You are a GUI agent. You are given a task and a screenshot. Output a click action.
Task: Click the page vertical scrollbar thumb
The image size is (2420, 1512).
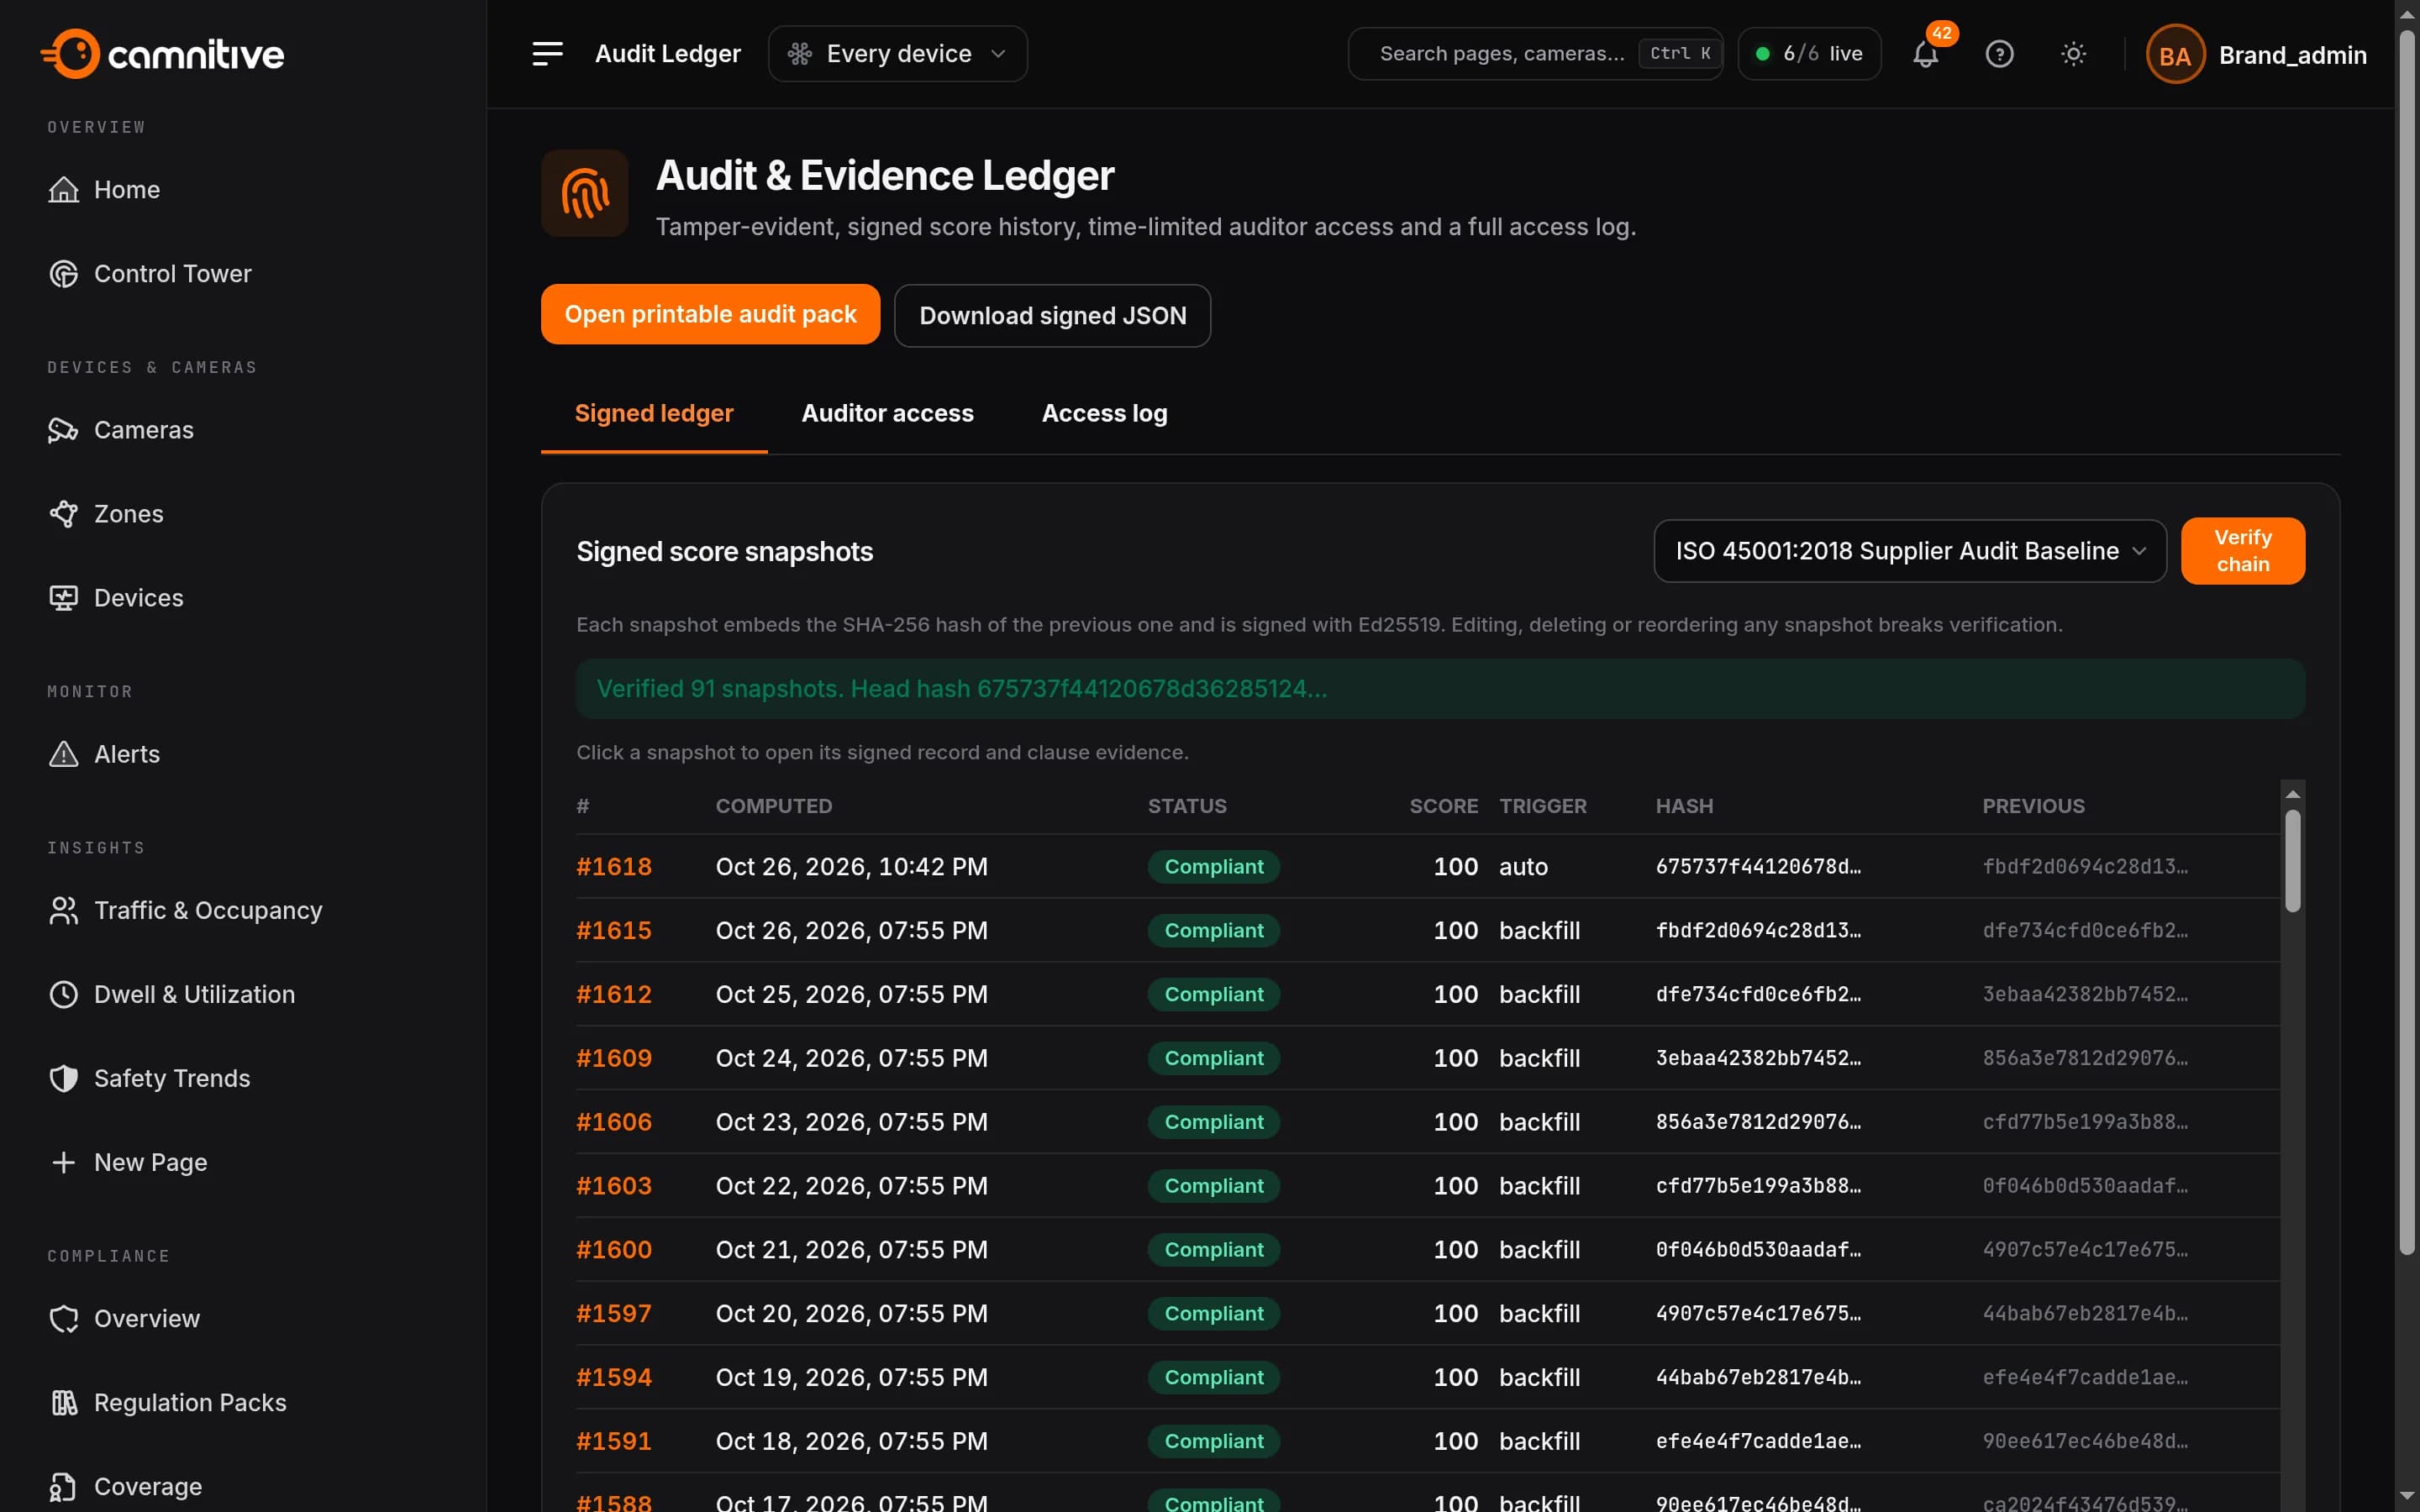(x=2407, y=640)
